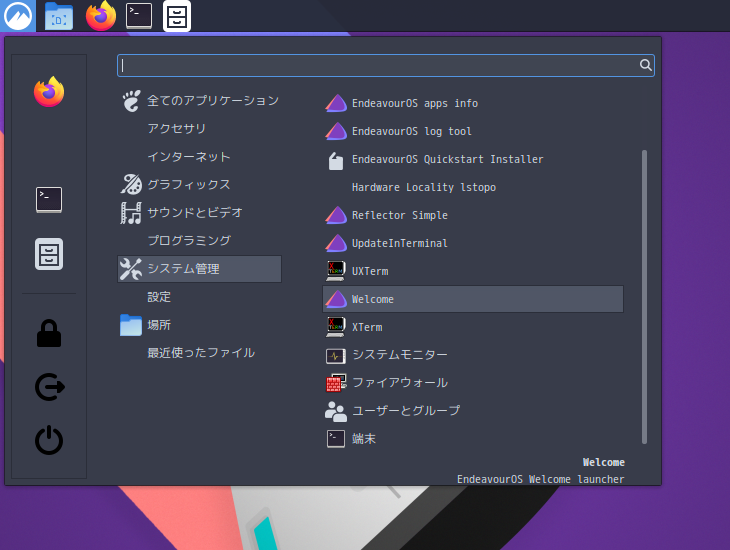Select the プログラミング category
The width and height of the screenshot is (730, 550).
[199, 241]
